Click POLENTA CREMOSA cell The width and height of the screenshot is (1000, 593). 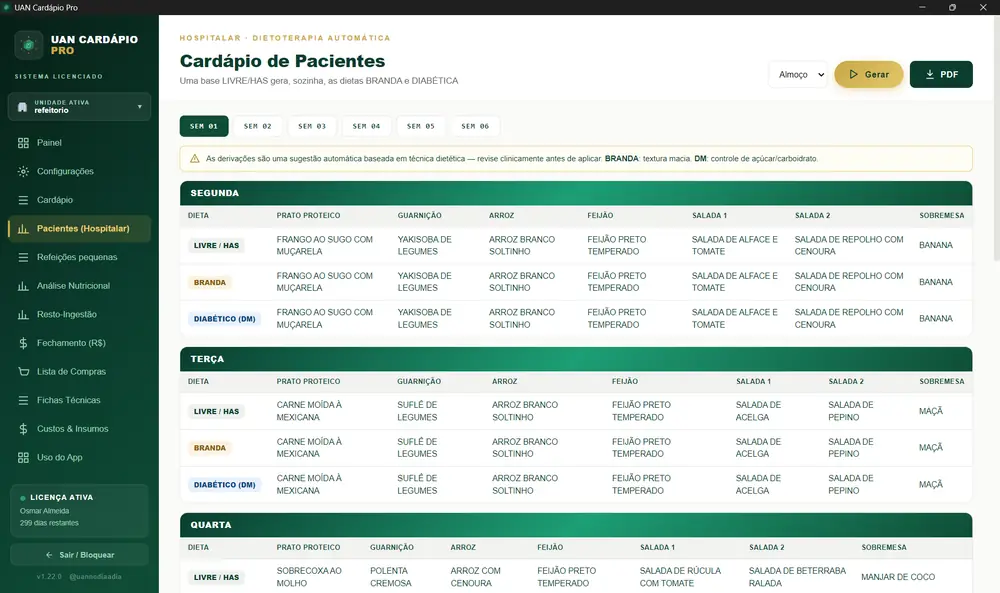click(x=390, y=577)
